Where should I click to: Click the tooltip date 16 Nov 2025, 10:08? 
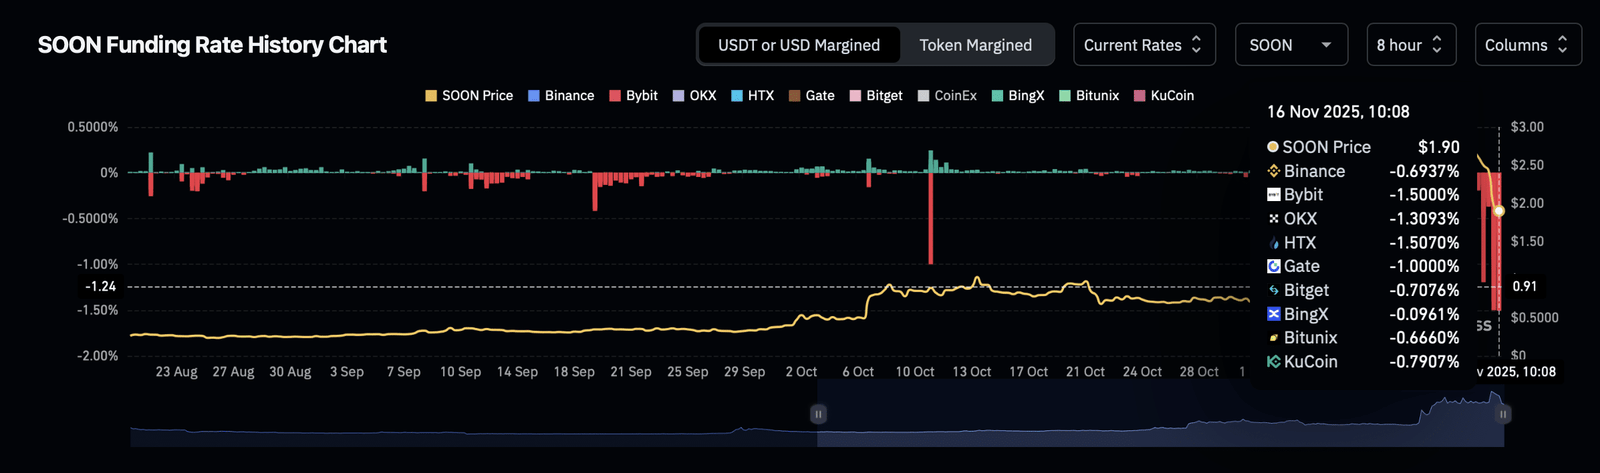tap(1338, 112)
